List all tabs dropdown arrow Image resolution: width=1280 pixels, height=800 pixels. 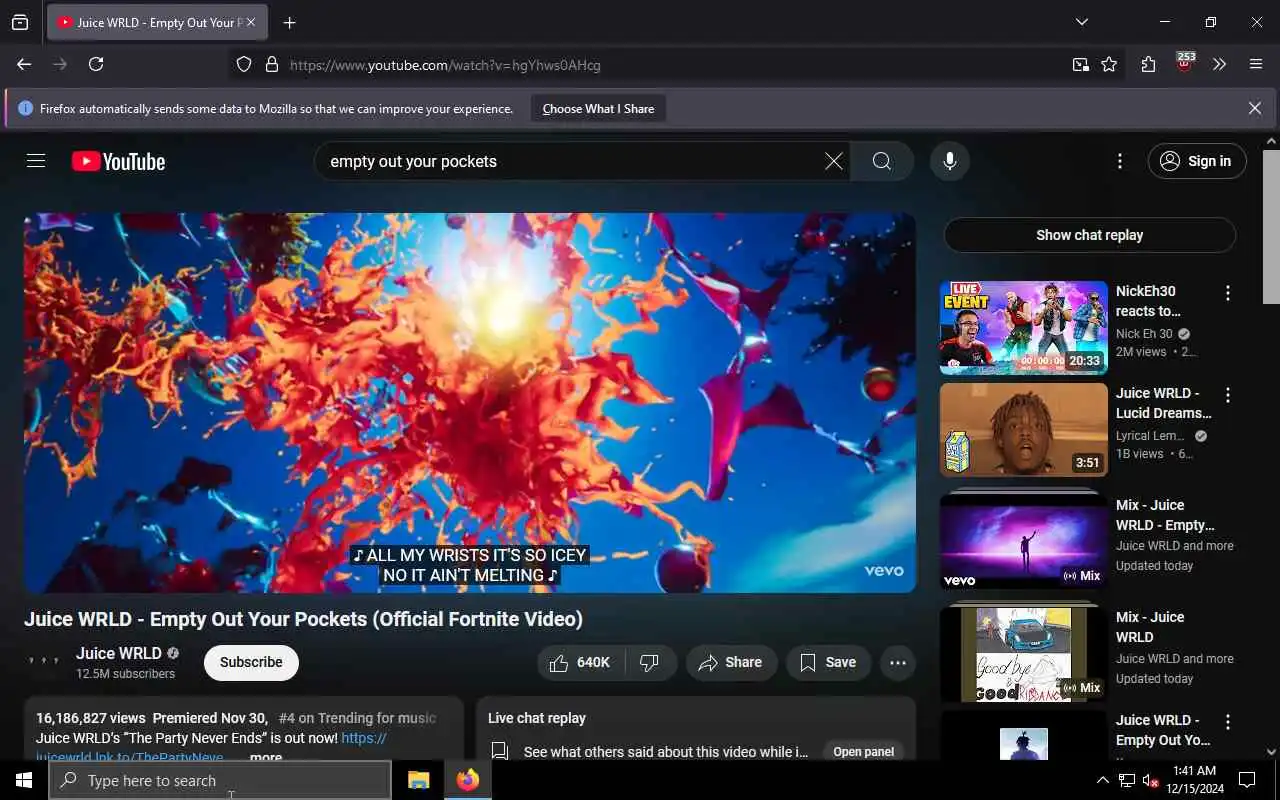[x=1081, y=22]
